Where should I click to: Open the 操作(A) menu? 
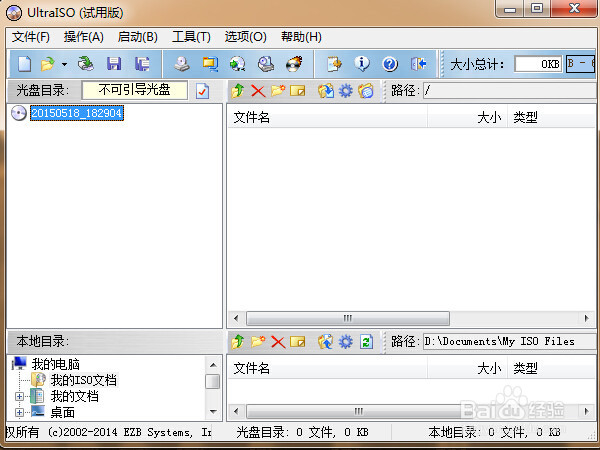pyautogui.click(x=83, y=37)
